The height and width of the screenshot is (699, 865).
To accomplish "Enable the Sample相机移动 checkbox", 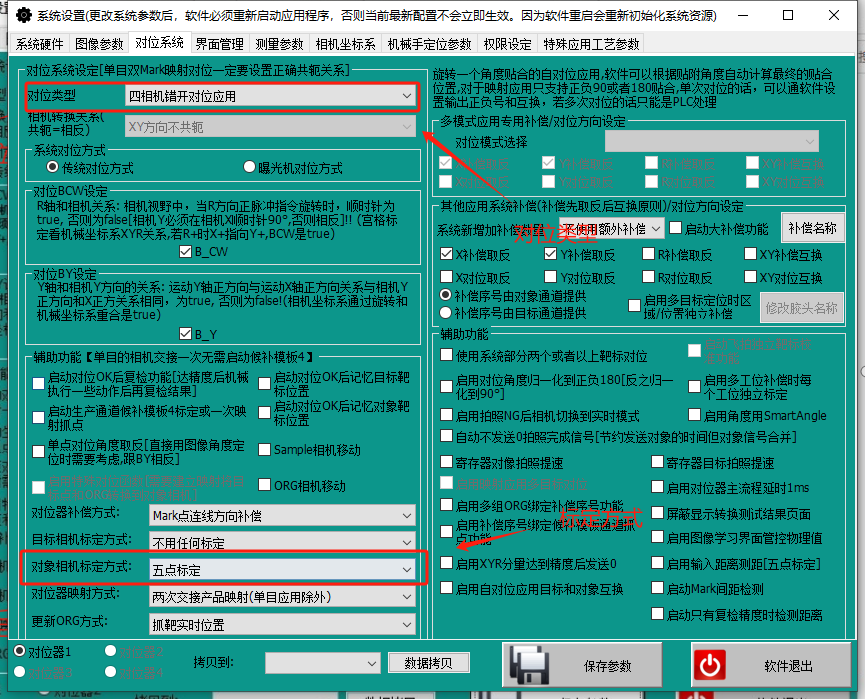I will click(264, 450).
